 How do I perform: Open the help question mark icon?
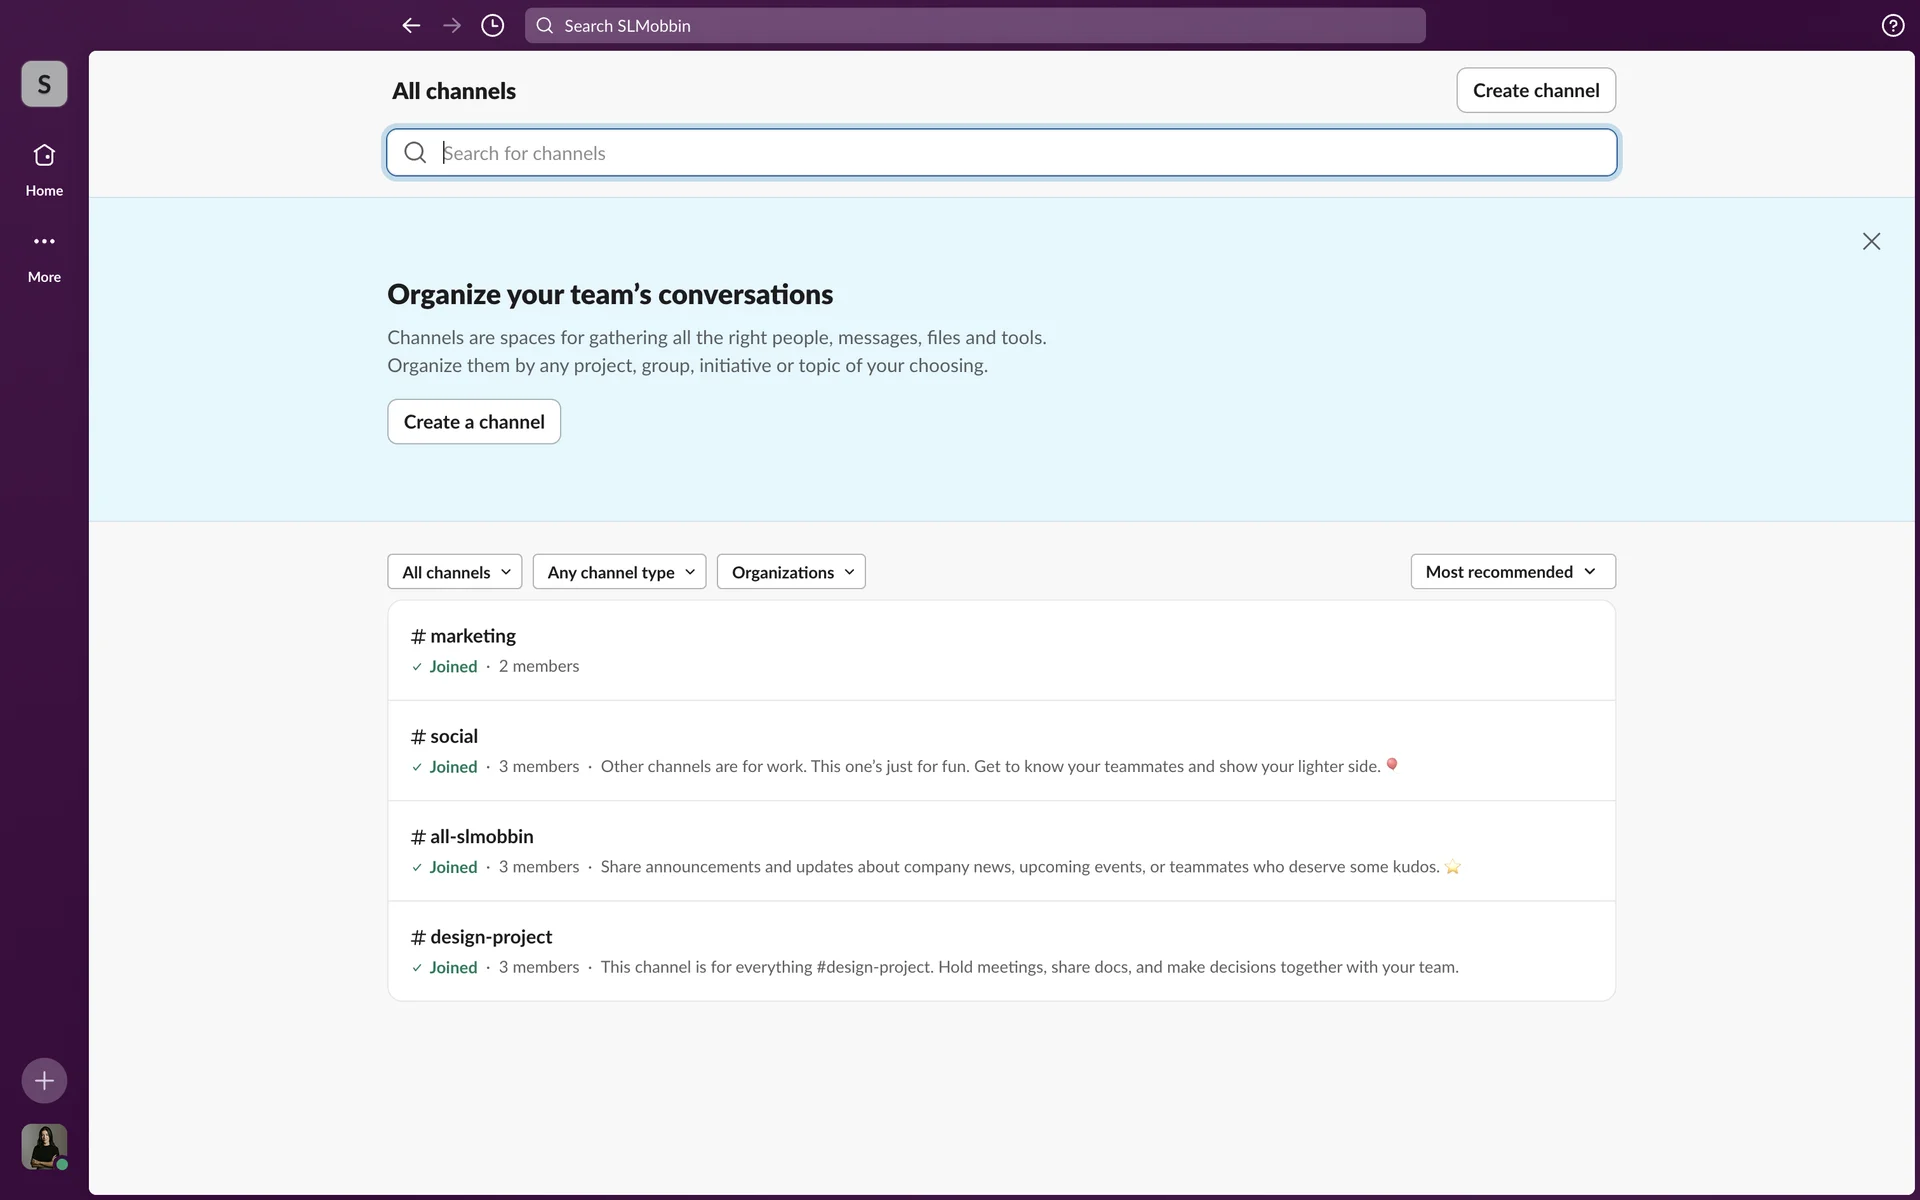click(1892, 26)
